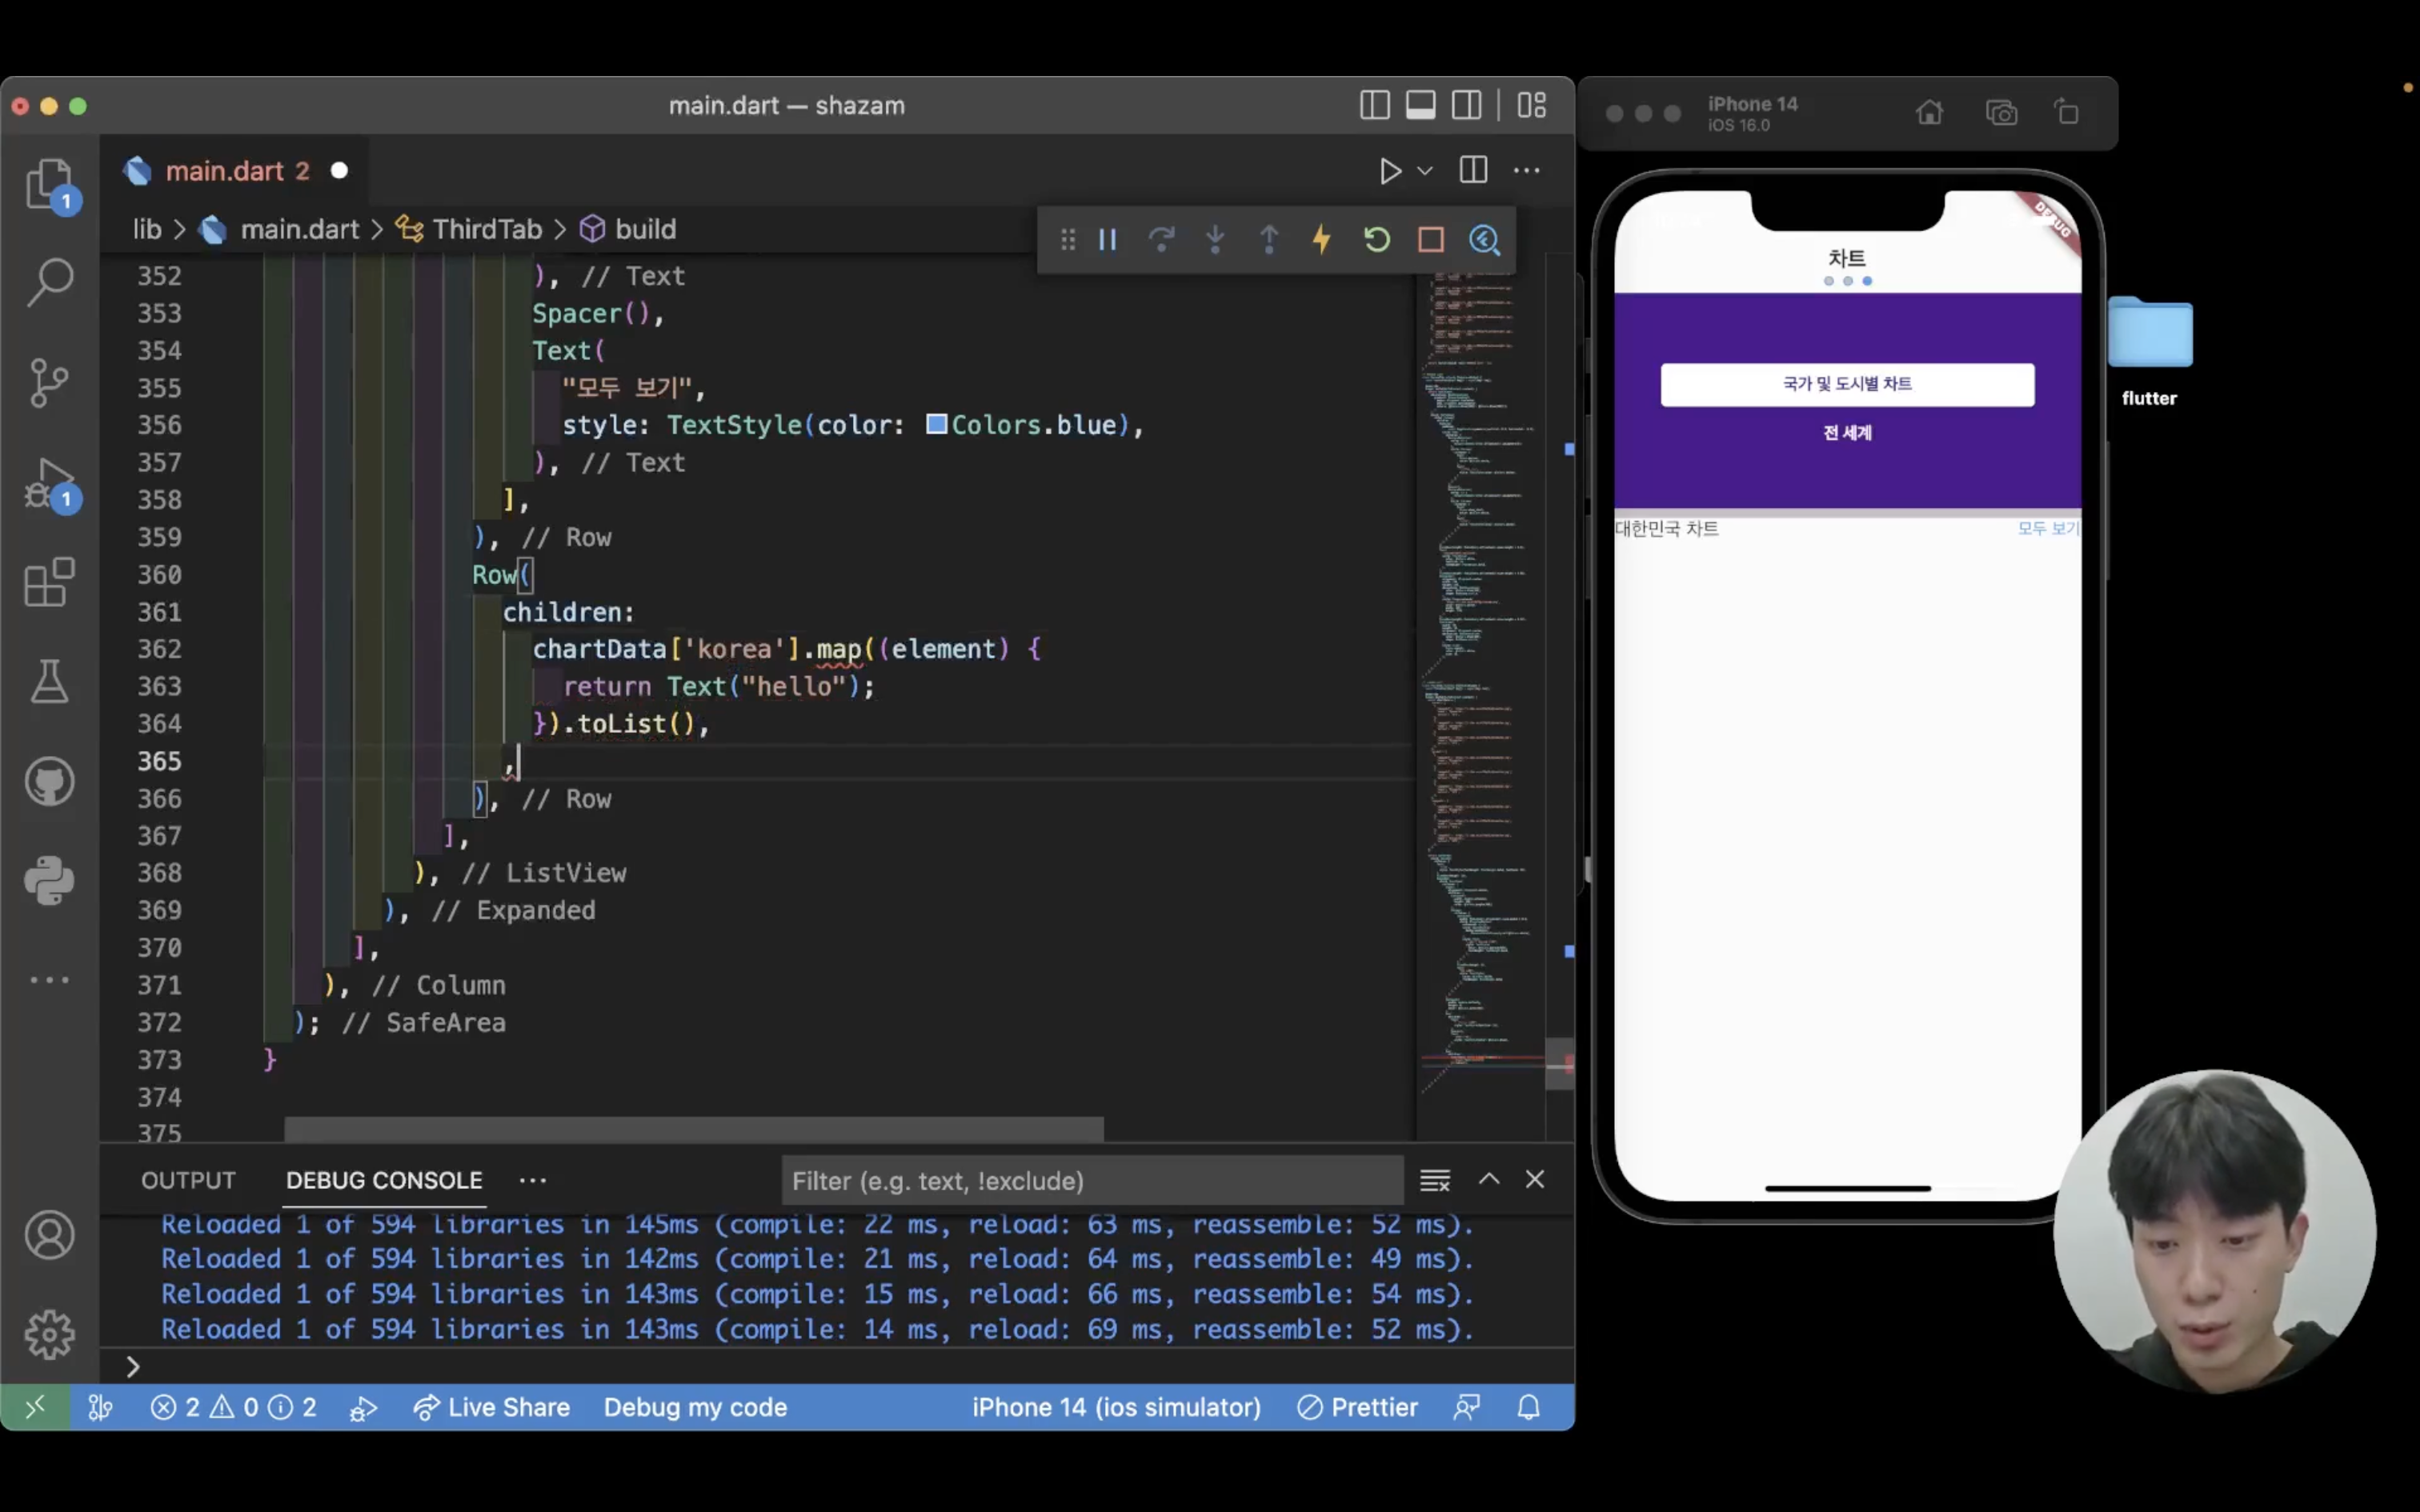
Task: Open the Search view in activity bar
Action: tap(49, 283)
